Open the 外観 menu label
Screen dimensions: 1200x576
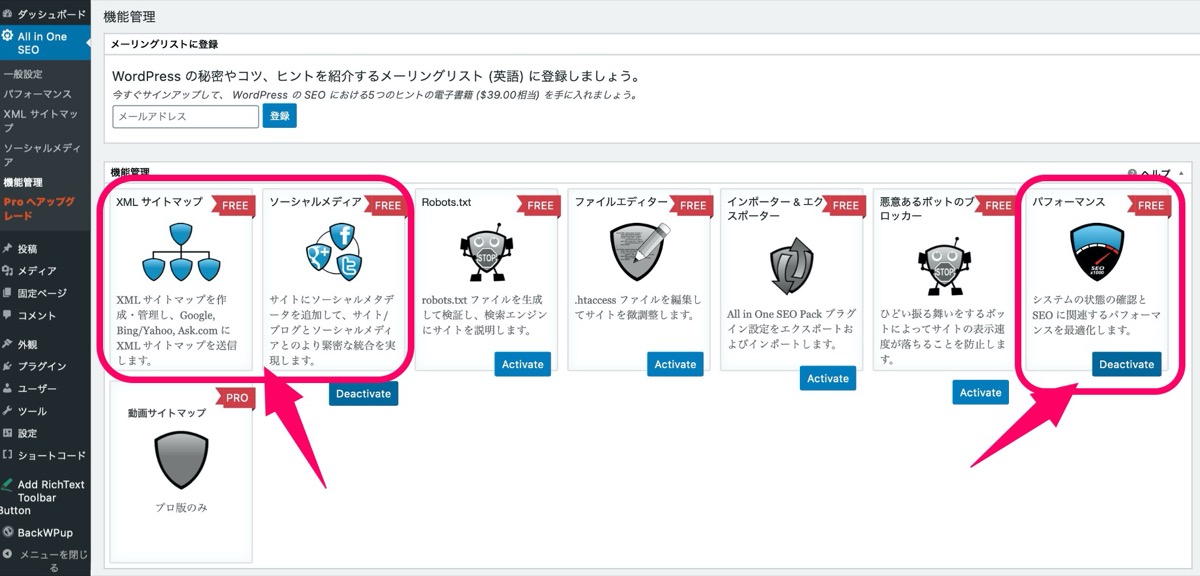tap(27, 344)
